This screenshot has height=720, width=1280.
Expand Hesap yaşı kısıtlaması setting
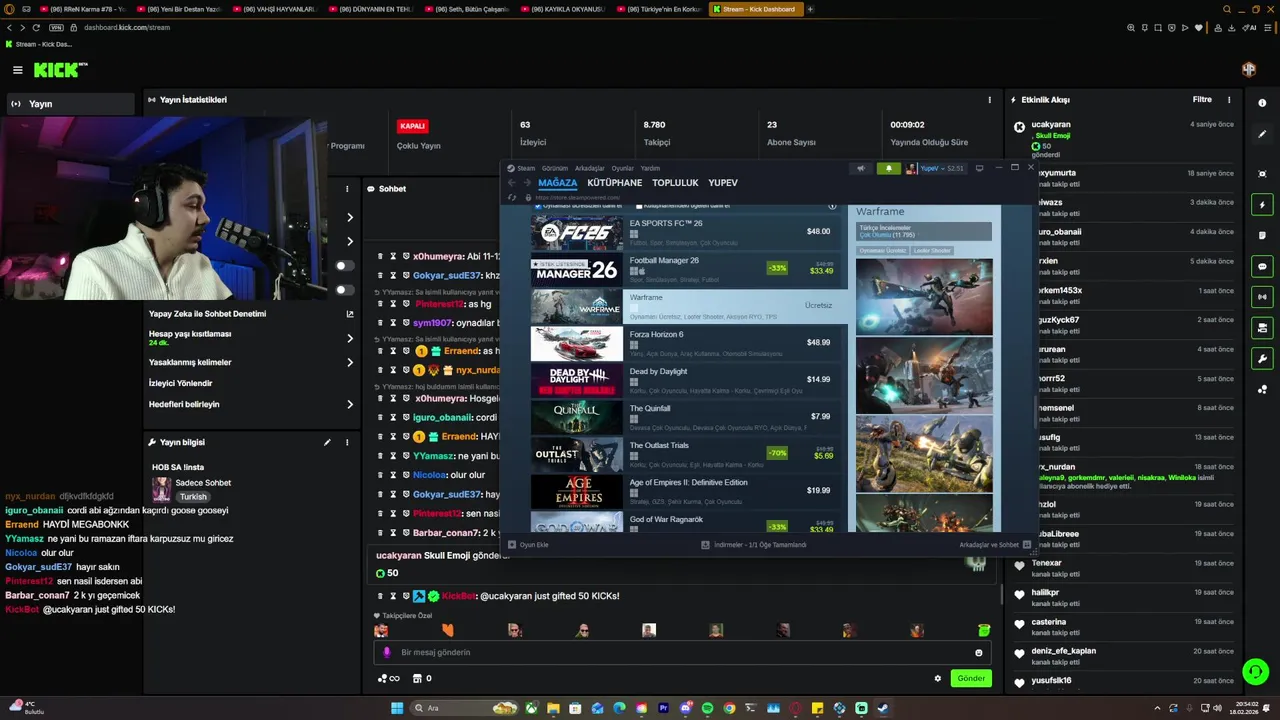[x=350, y=338]
